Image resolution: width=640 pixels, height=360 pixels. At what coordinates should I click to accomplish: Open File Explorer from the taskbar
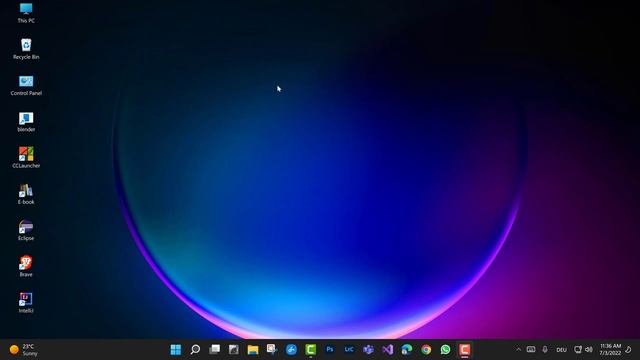pyautogui.click(x=253, y=349)
